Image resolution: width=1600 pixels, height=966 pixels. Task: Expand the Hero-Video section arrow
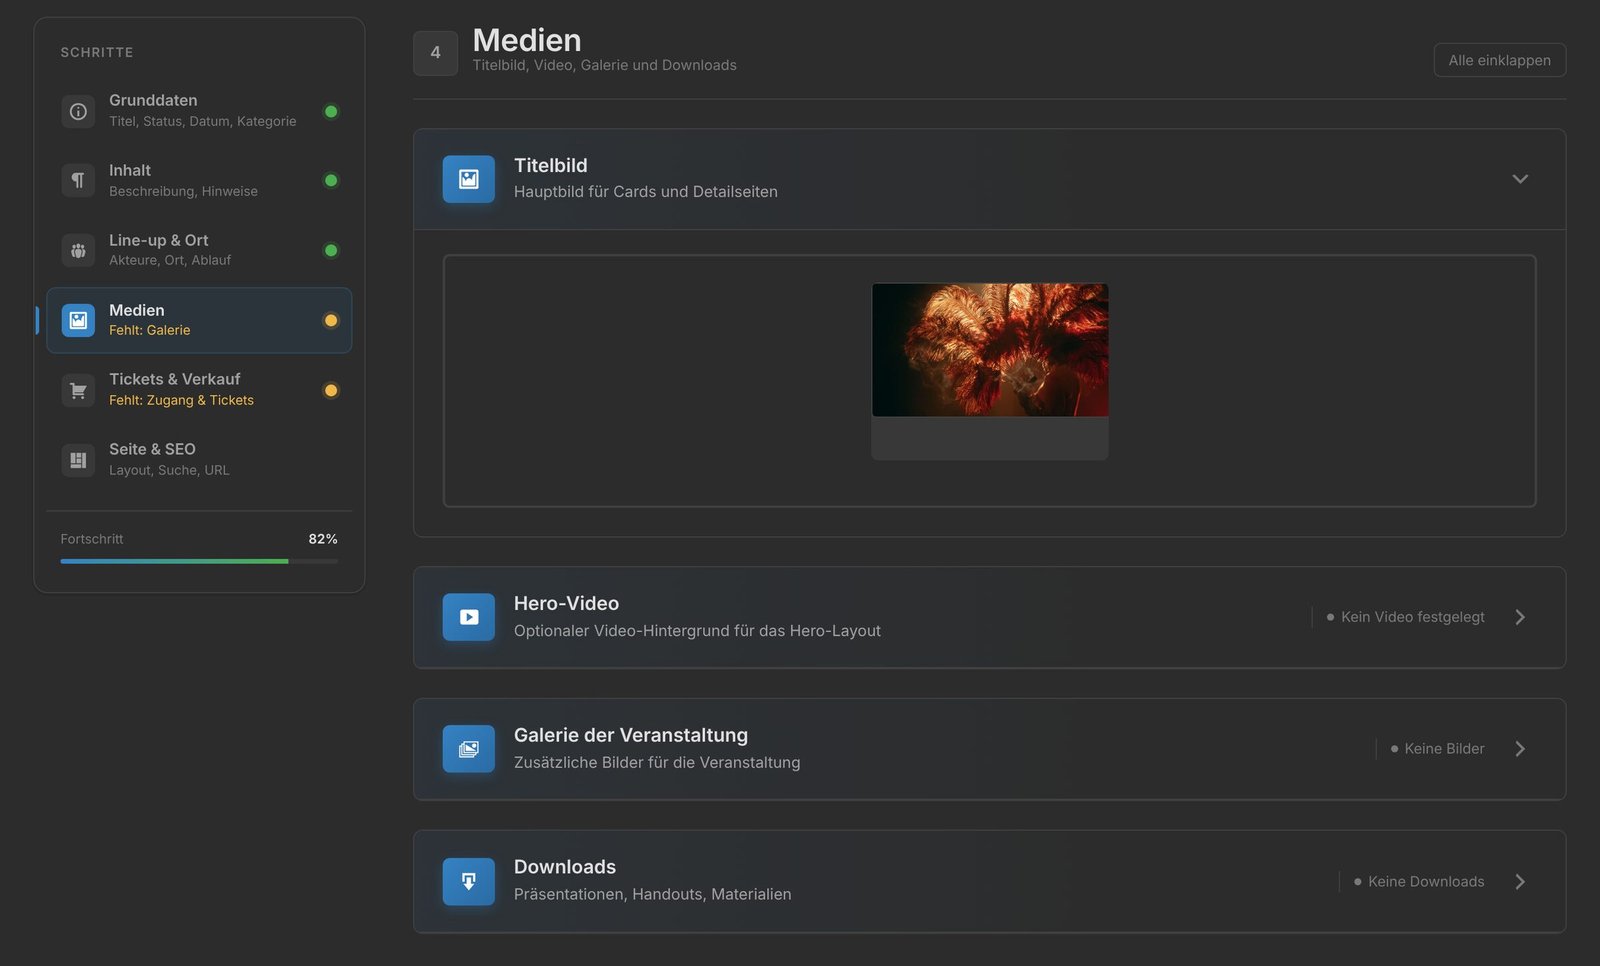click(x=1520, y=617)
